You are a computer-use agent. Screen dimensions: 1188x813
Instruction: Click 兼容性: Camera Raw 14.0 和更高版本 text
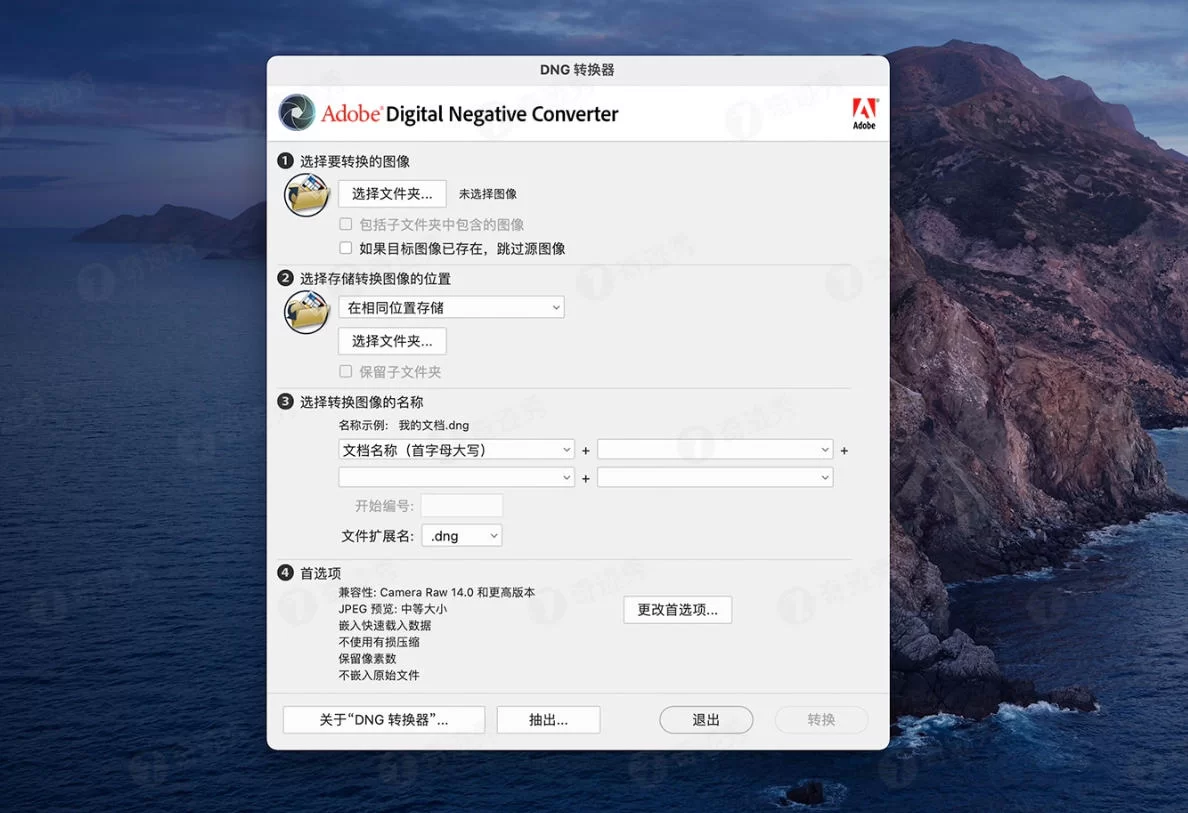(436, 593)
